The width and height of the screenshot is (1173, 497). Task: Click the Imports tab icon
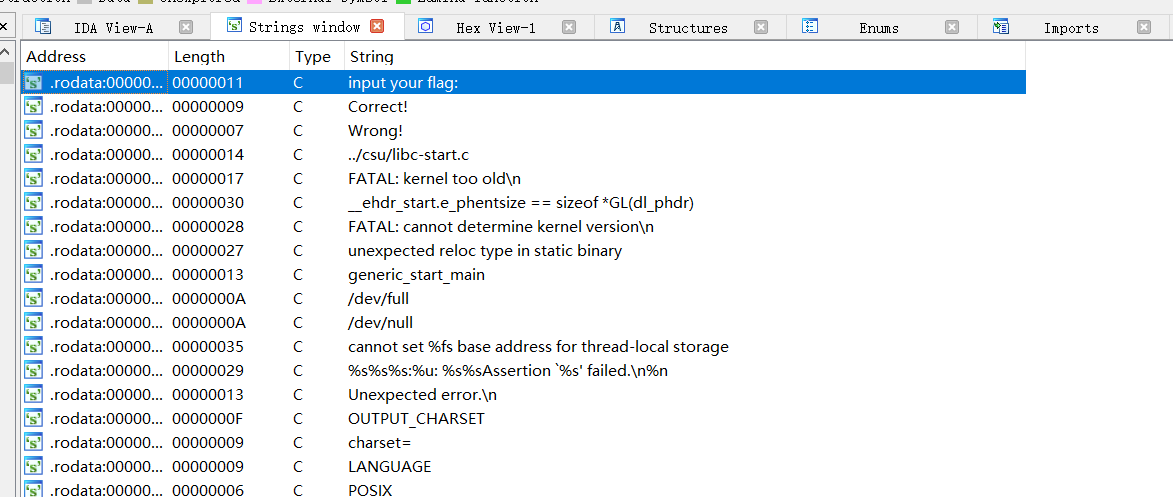pos(1001,27)
